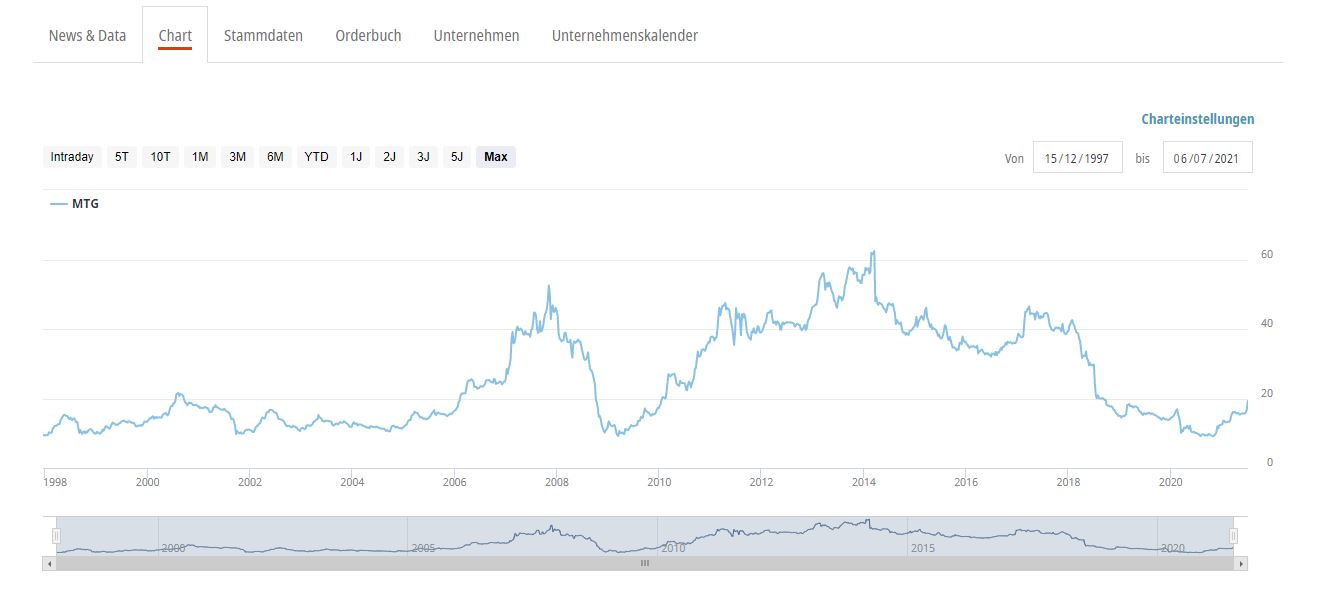Switch chart to YTD range

[x=316, y=157]
